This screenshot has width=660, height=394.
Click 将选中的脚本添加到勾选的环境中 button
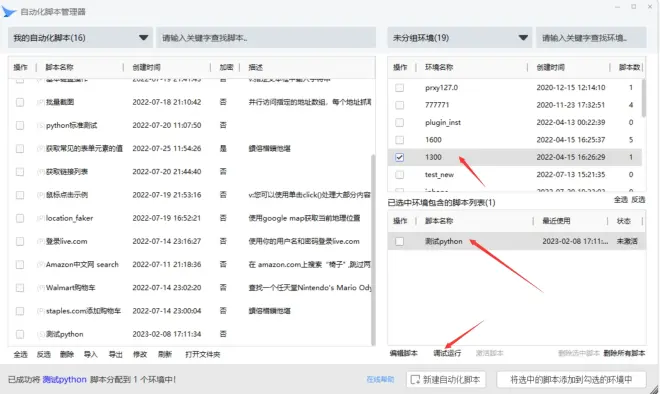click(571, 380)
